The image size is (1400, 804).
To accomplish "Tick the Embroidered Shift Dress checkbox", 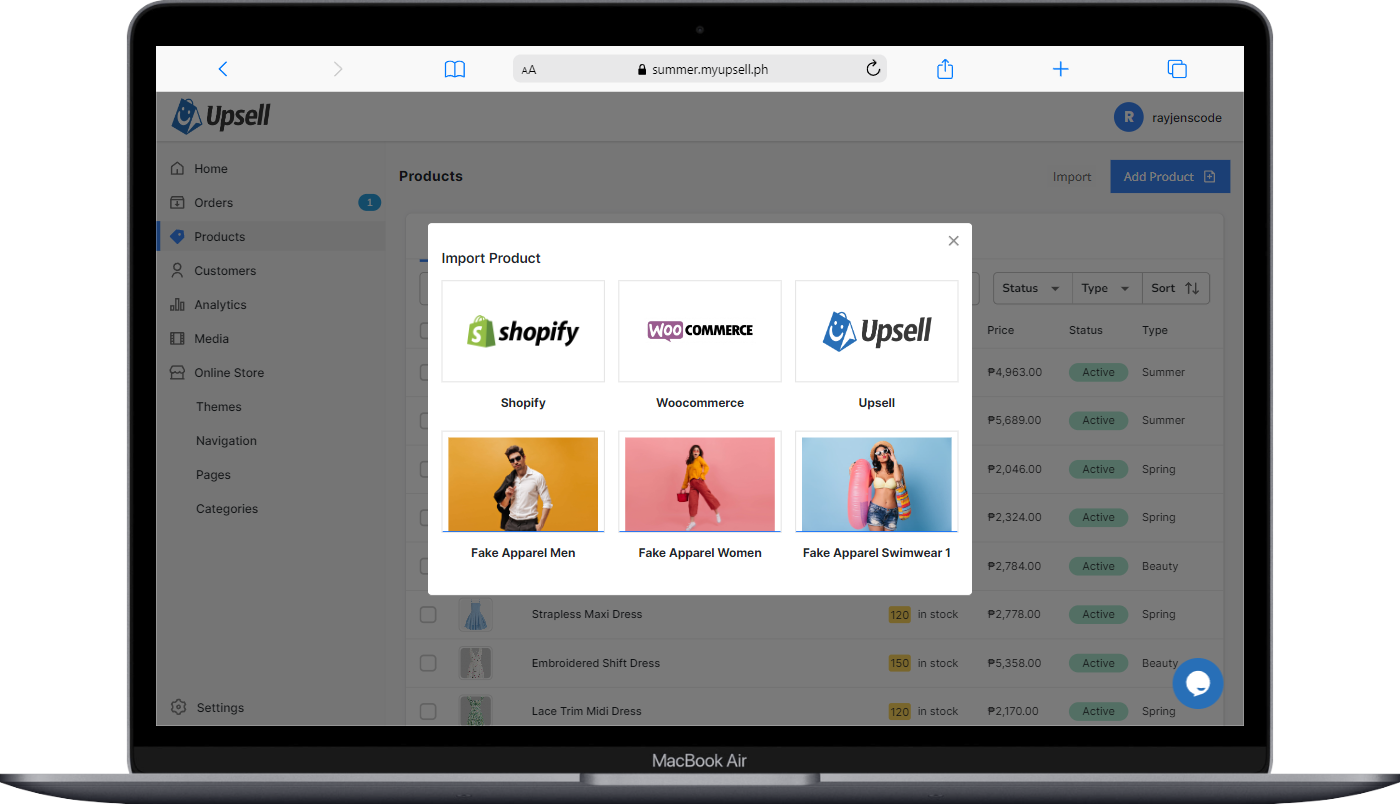I will 428,663.
